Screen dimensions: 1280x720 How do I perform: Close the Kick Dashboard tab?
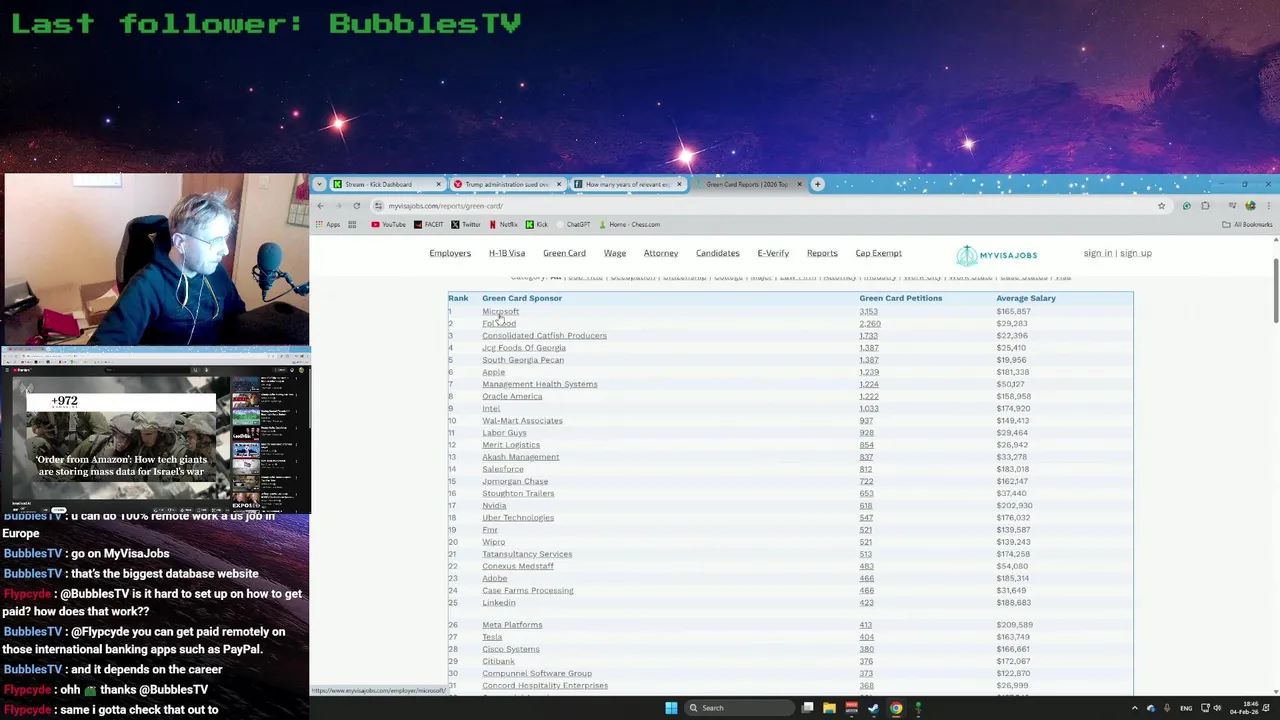tap(438, 184)
